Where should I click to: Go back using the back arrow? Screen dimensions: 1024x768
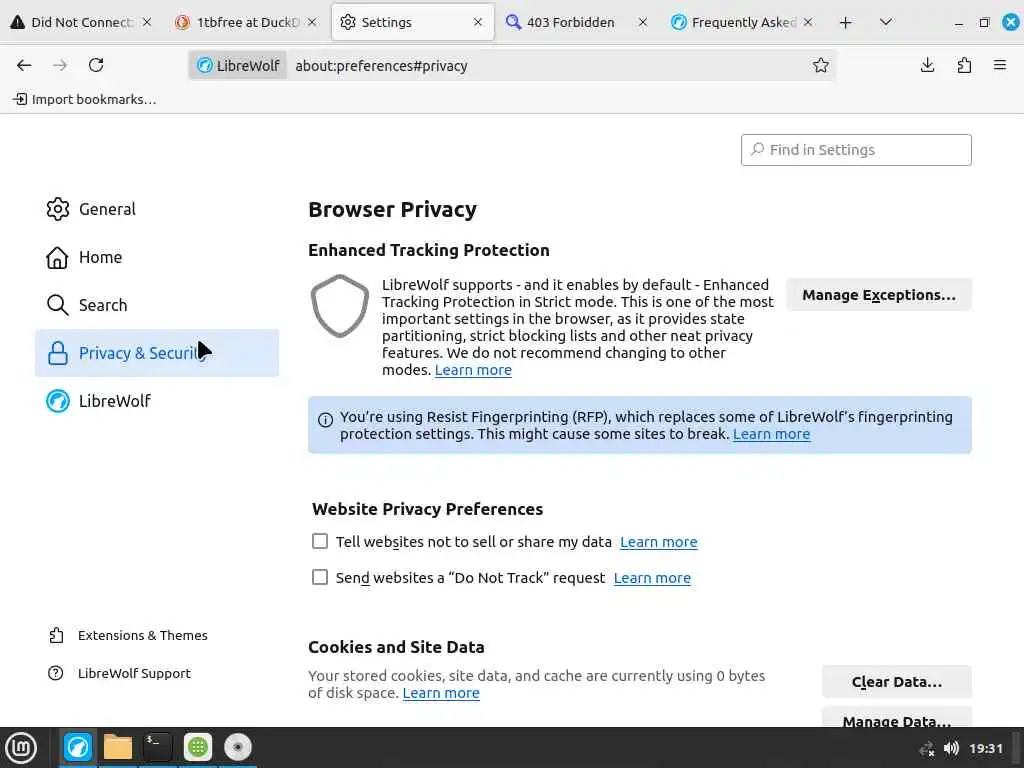tap(24, 65)
